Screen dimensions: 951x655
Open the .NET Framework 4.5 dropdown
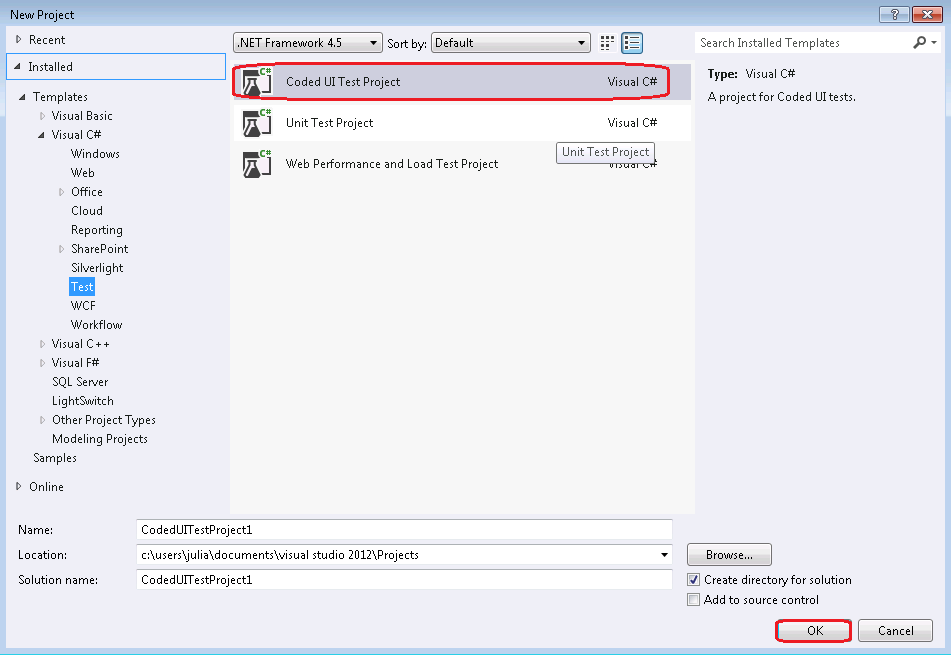click(x=308, y=43)
